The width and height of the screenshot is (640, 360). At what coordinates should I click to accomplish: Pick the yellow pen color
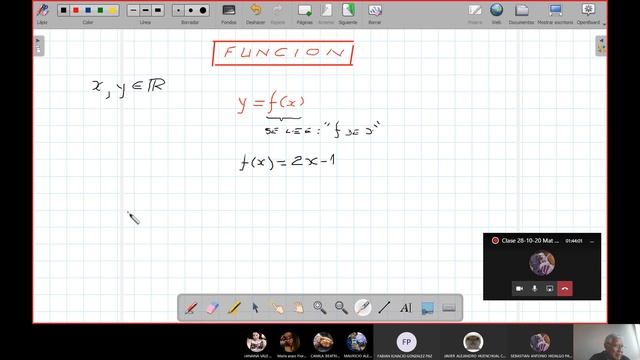pyautogui.click(x=113, y=10)
